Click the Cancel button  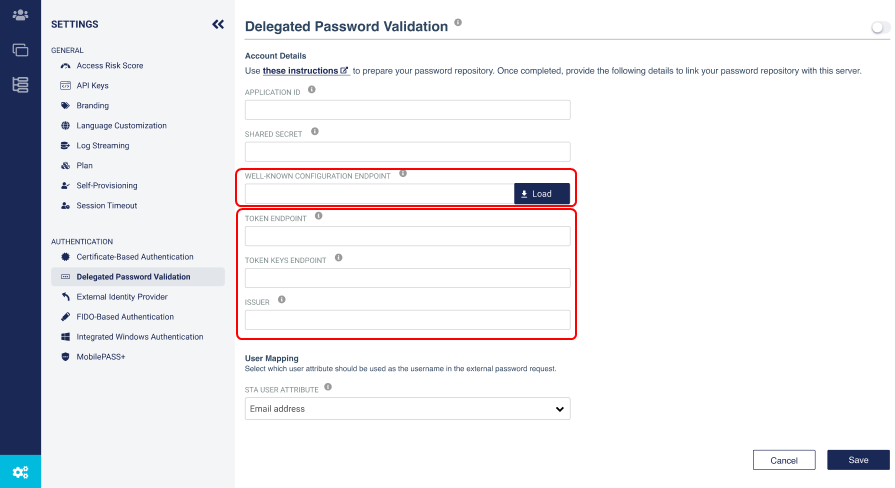784,460
